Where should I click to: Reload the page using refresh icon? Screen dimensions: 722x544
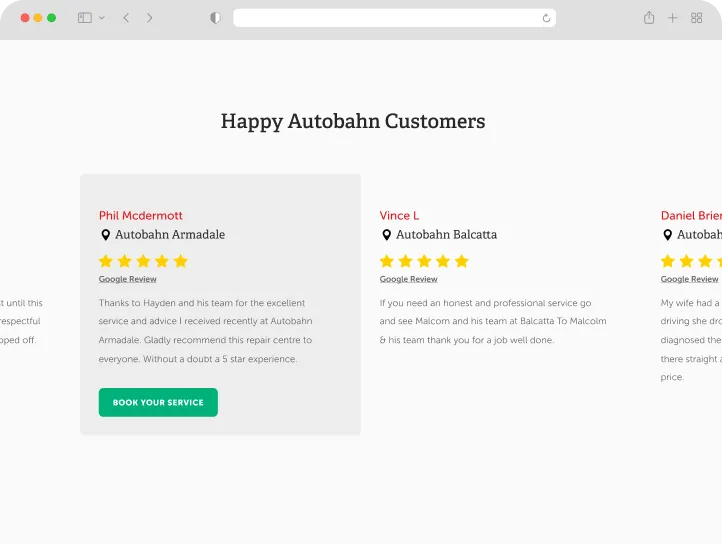coord(546,18)
